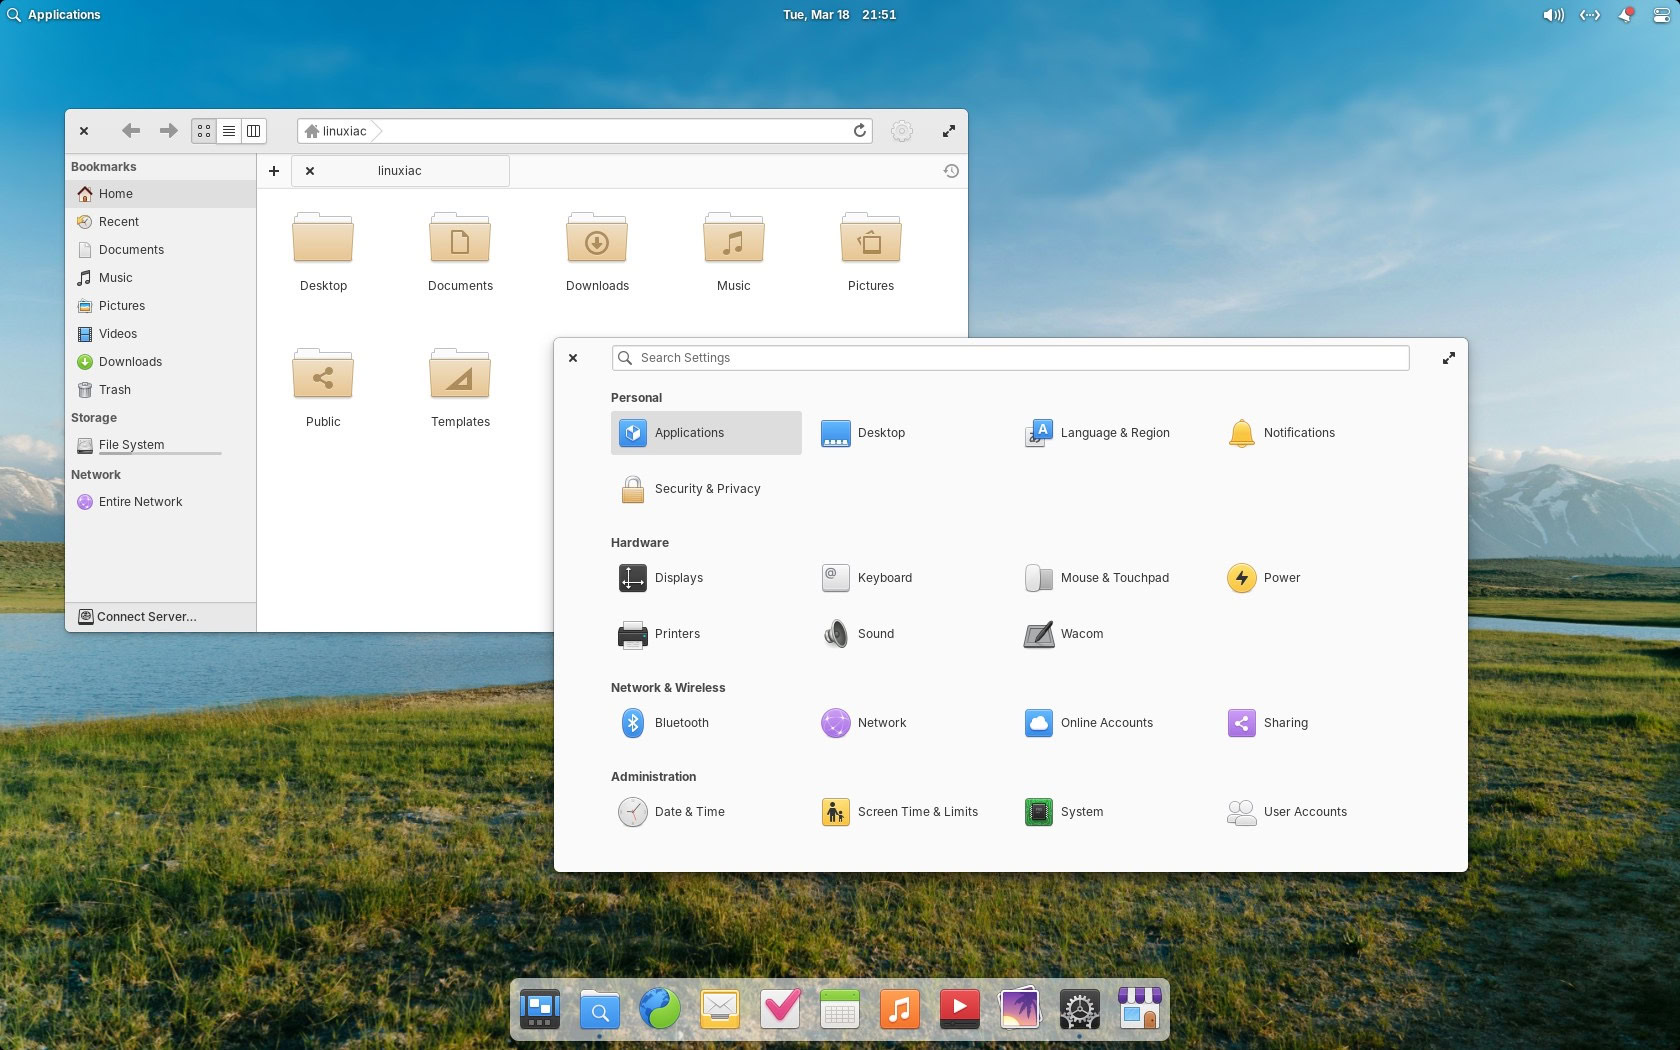Open the Applications menu in top panel
Viewport: 1680px width, 1050px height.
(54, 15)
